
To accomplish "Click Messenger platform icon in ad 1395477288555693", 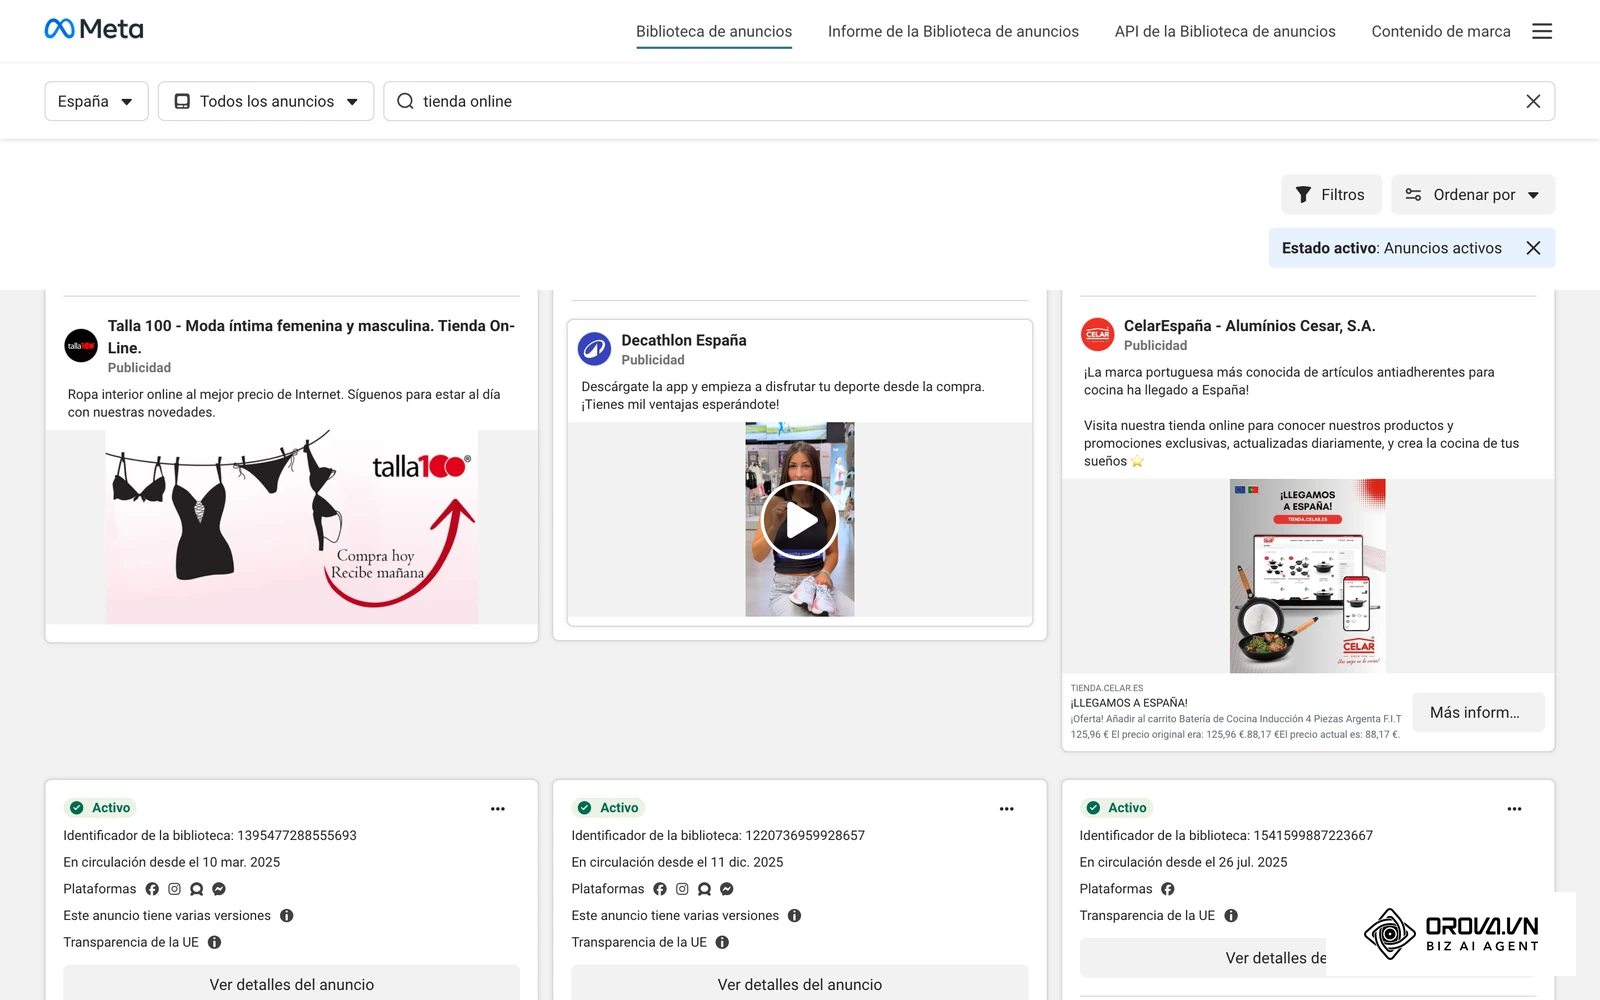I will click(219, 889).
